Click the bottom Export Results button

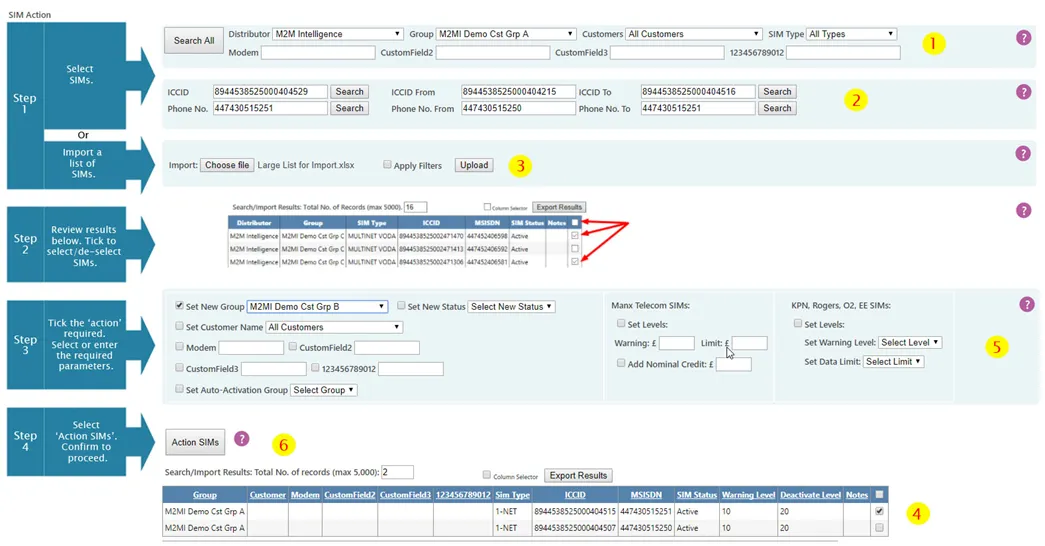(578, 475)
